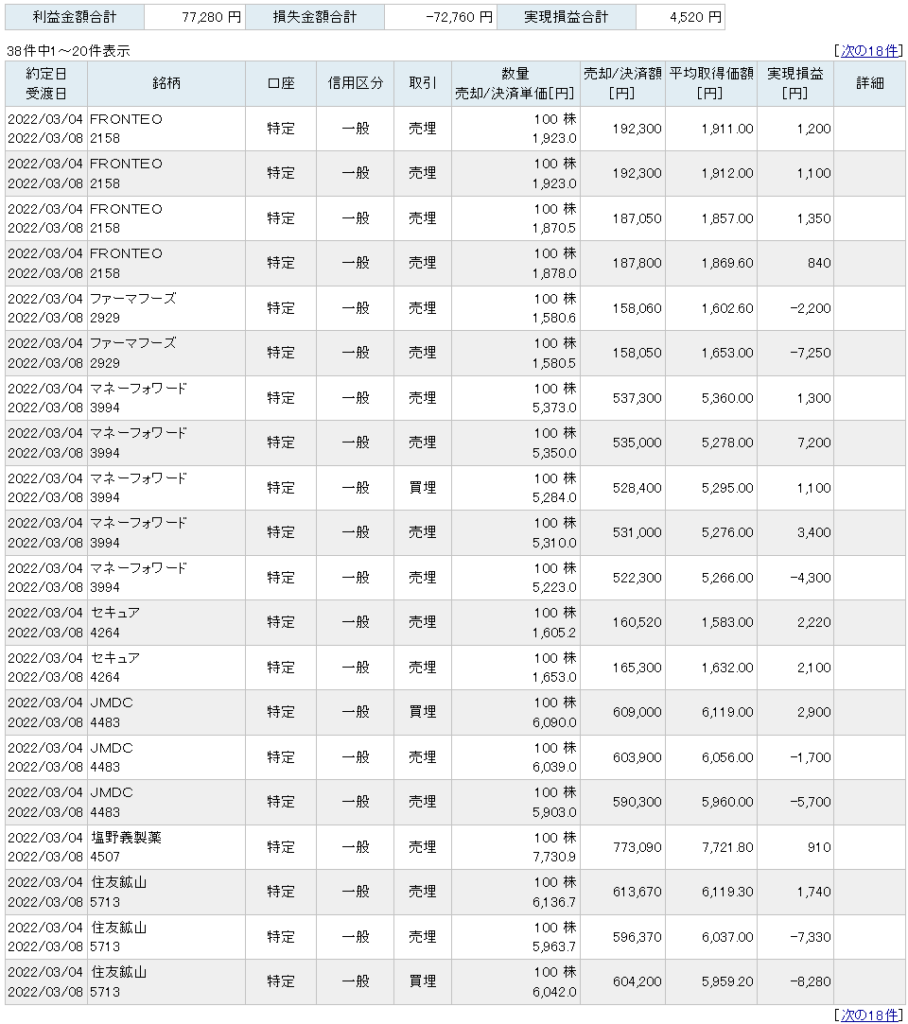The image size is (908, 1024).
Task: Click the 売却/決済額 column header
Action: [623, 84]
